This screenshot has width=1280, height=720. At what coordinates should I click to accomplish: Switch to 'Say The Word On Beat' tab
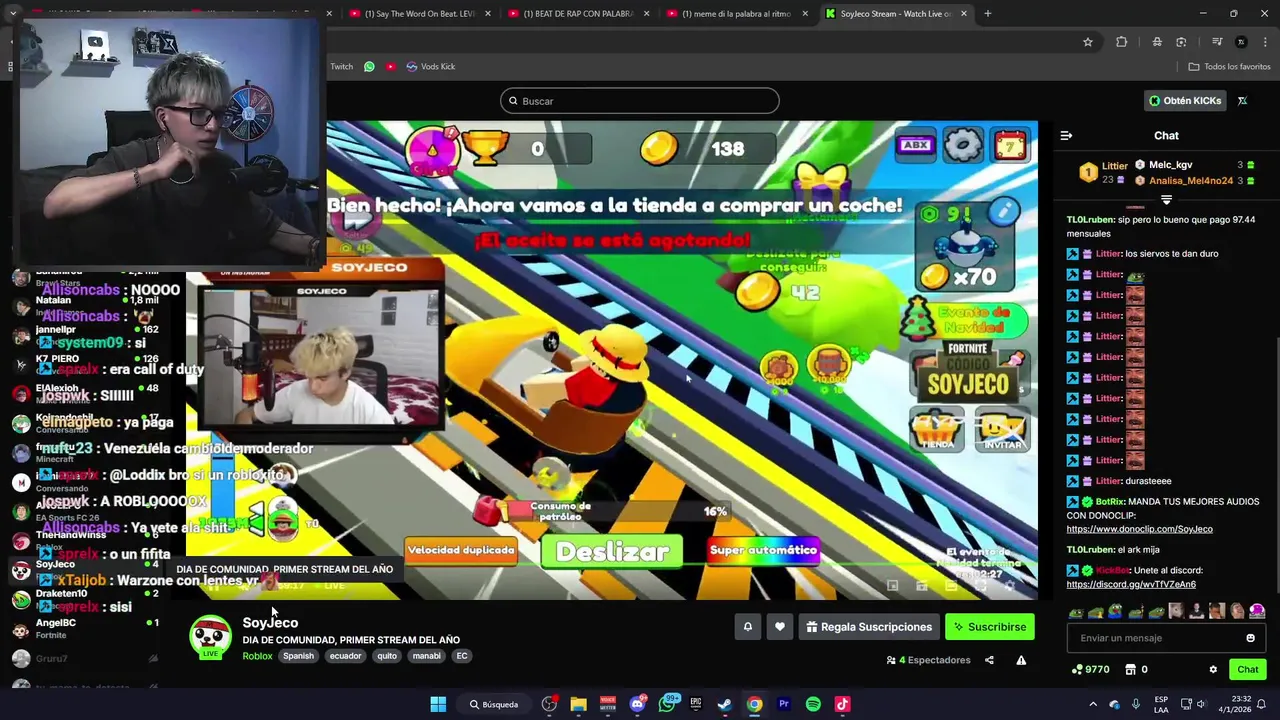419,14
